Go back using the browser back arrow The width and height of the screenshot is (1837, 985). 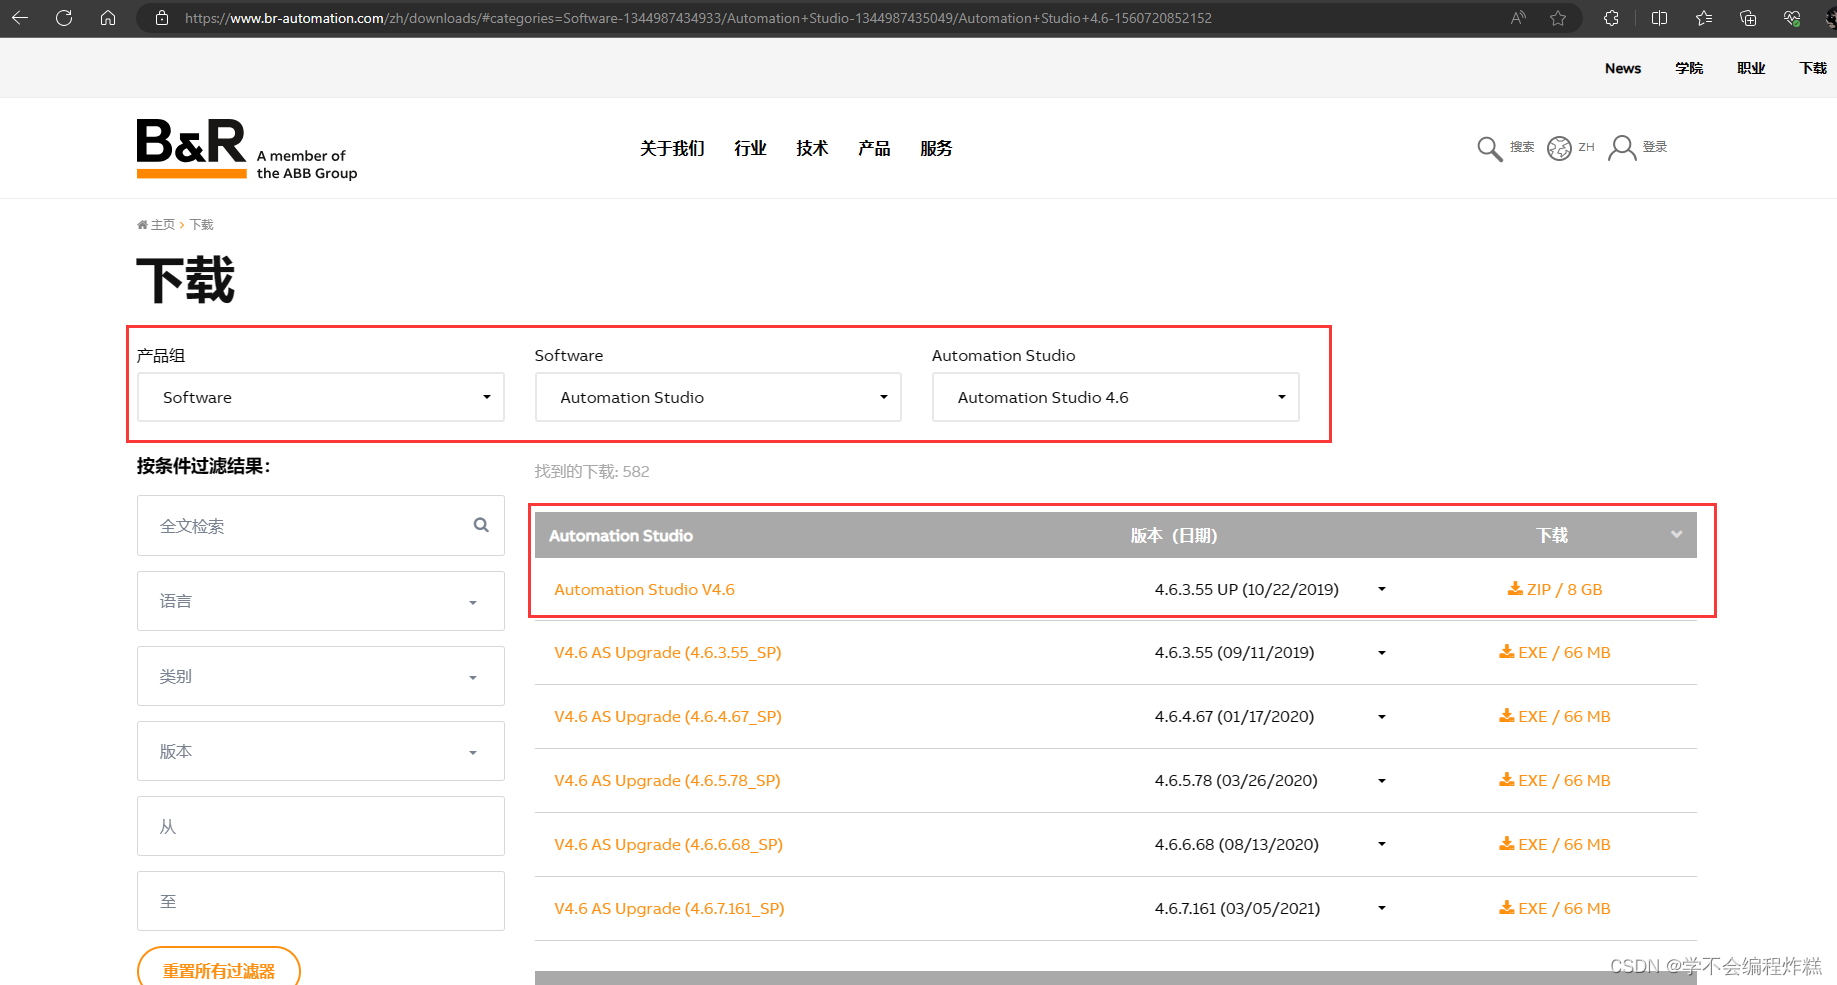pos(20,18)
